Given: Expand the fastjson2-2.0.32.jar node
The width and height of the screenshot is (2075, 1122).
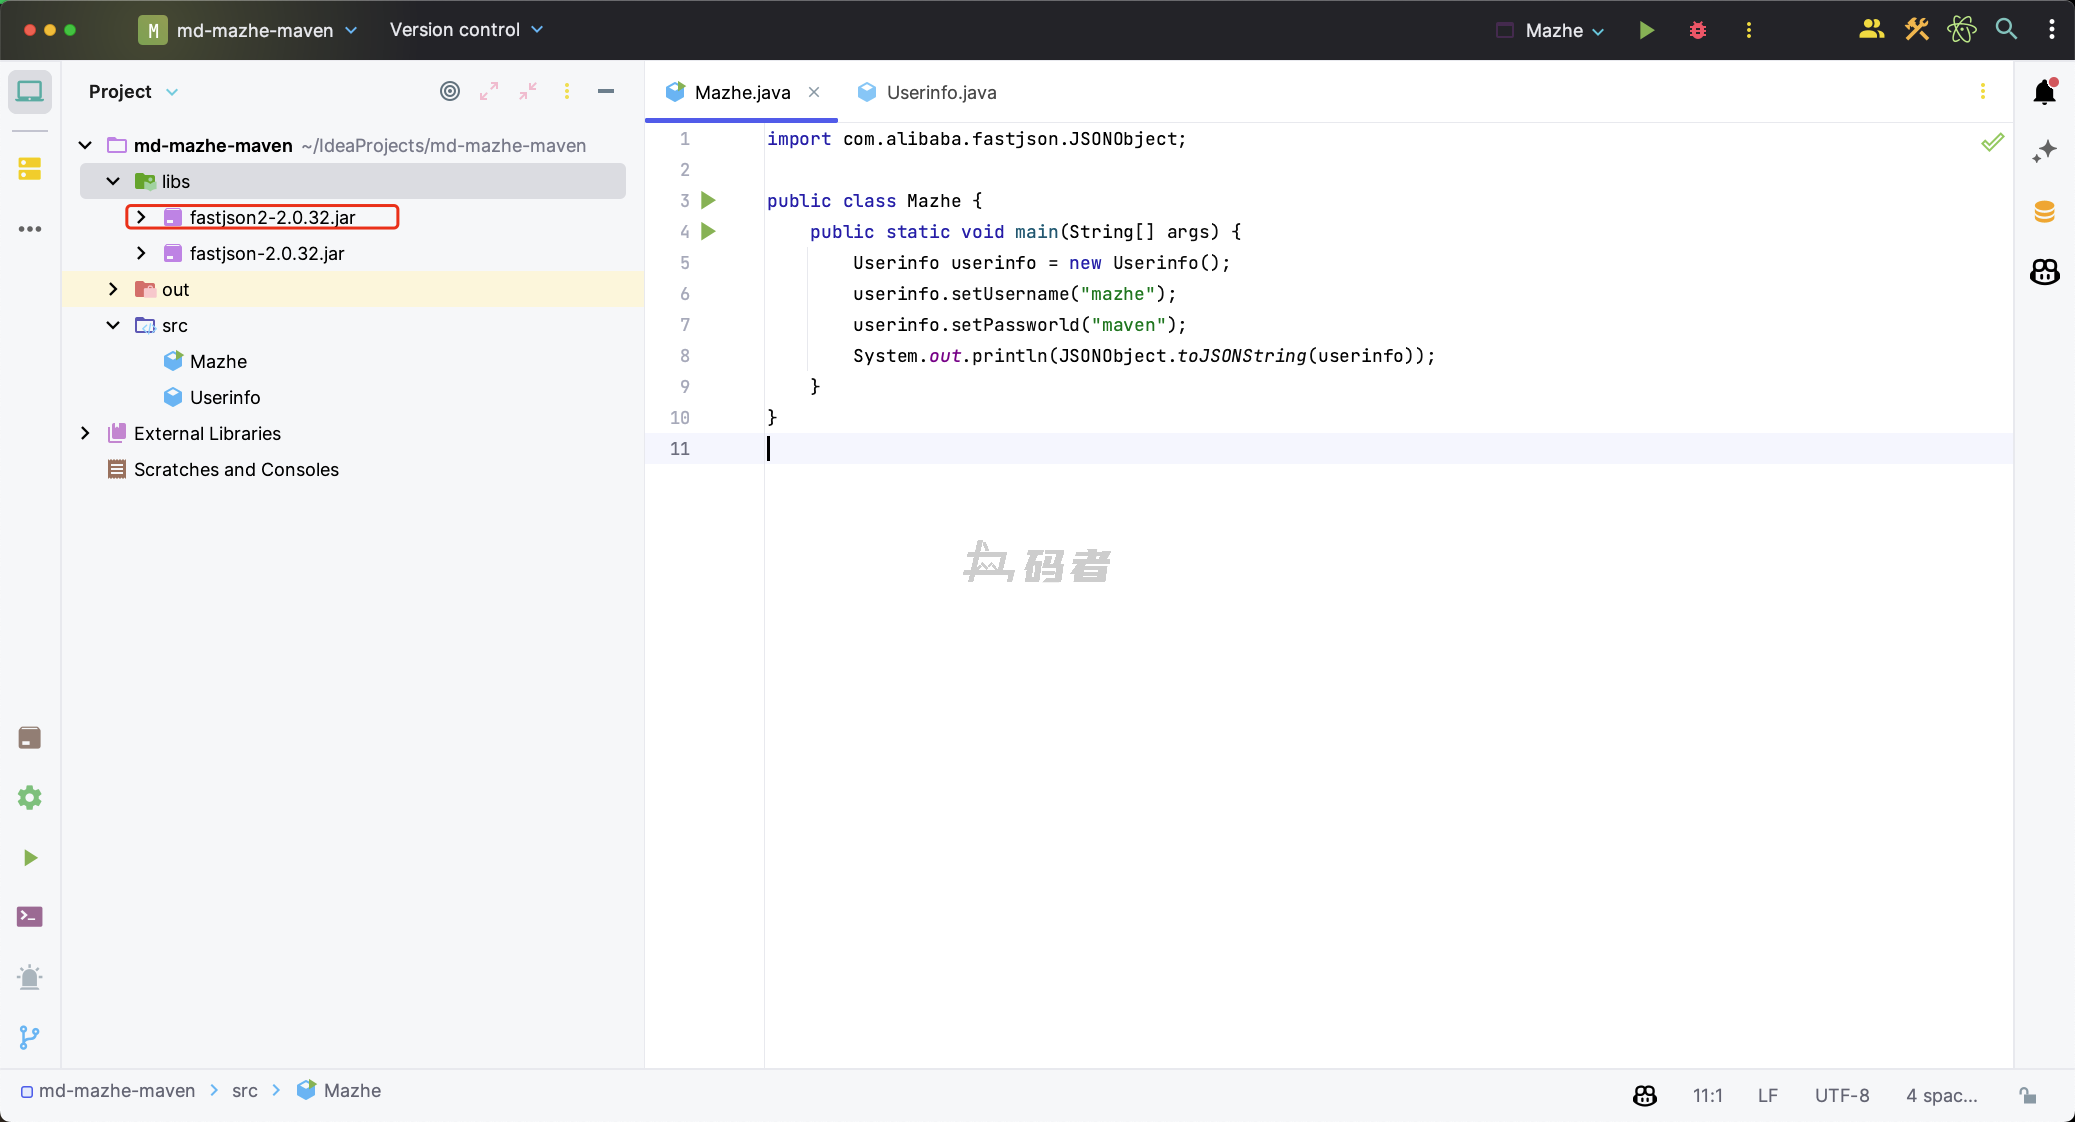Looking at the screenshot, I should (x=141, y=217).
